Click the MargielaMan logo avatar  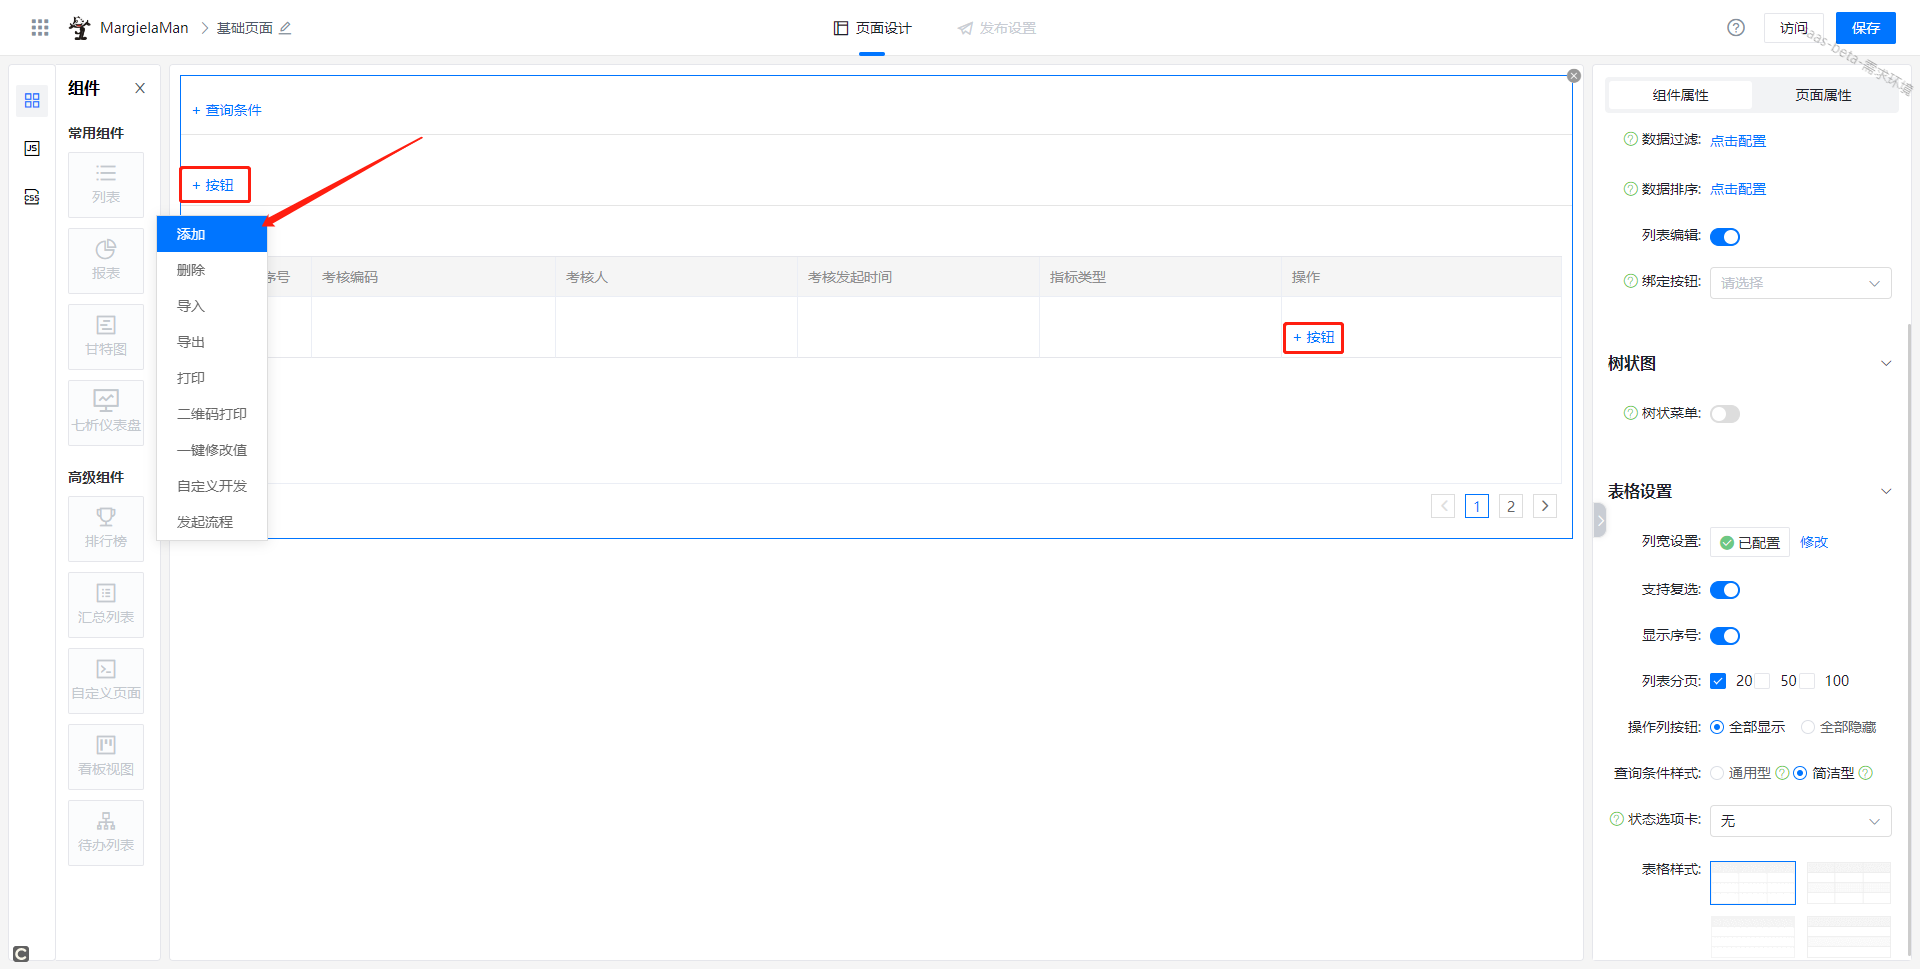(80, 28)
